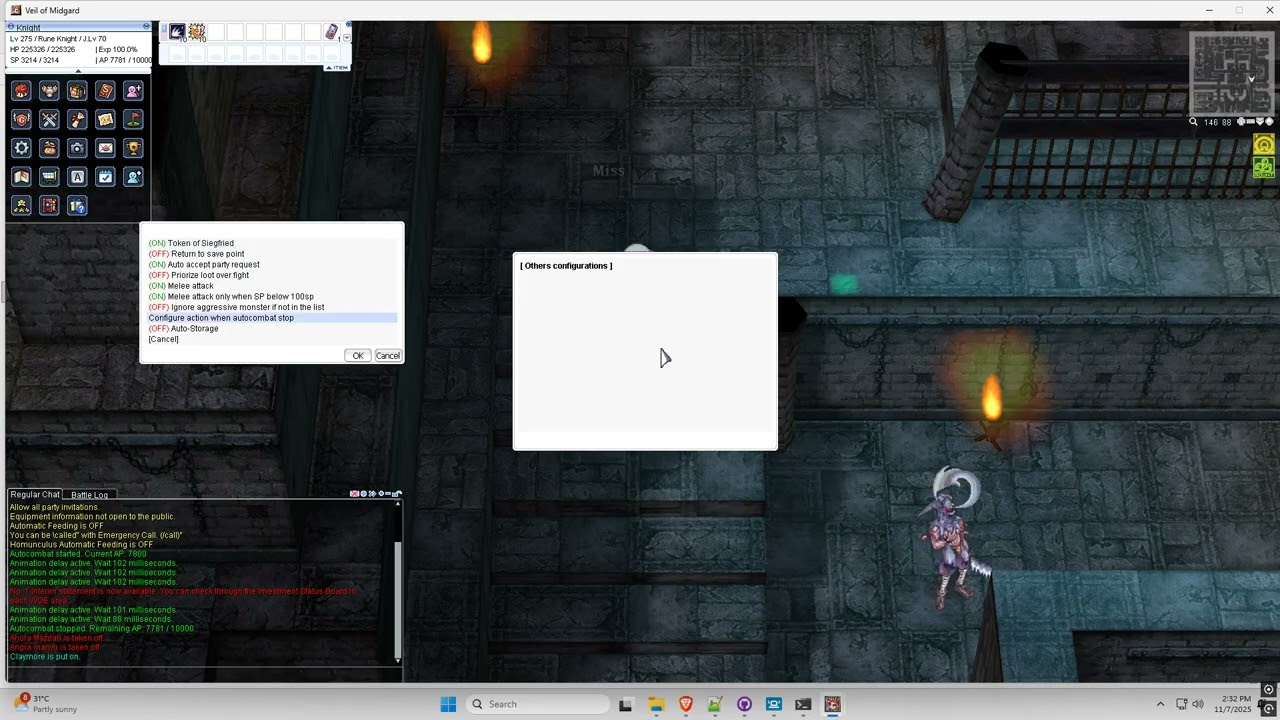
Task: Click the blue person menu icon
Action: coord(133,177)
